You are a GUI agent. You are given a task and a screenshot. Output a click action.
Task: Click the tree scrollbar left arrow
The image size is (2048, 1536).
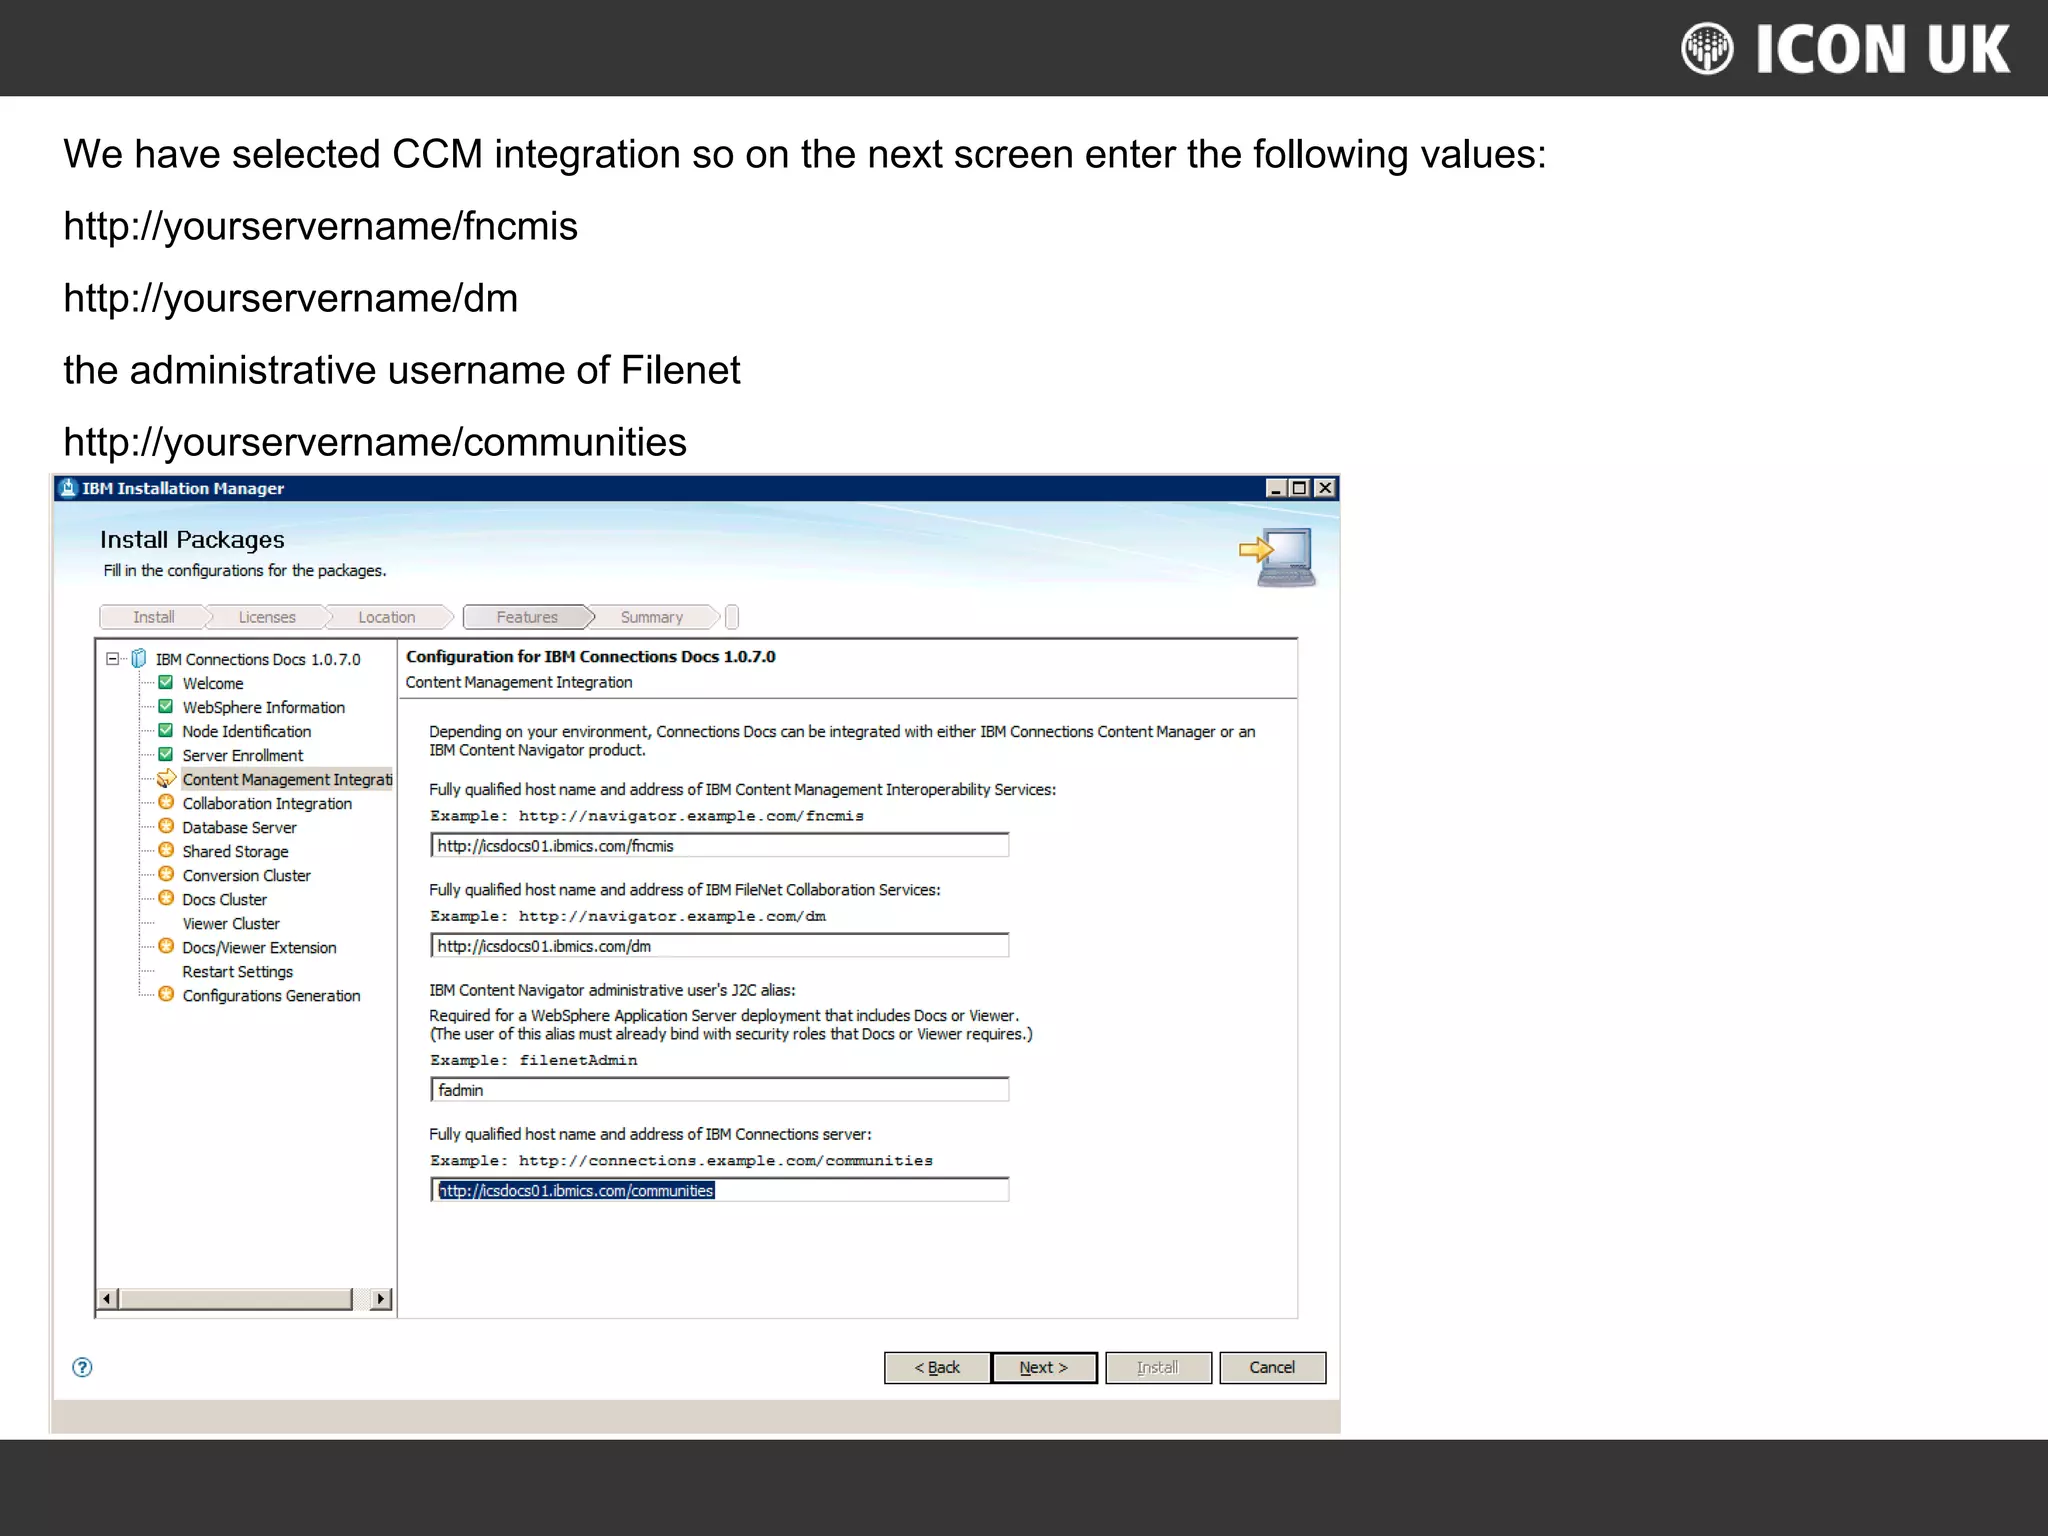pyautogui.click(x=107, y=1299)
